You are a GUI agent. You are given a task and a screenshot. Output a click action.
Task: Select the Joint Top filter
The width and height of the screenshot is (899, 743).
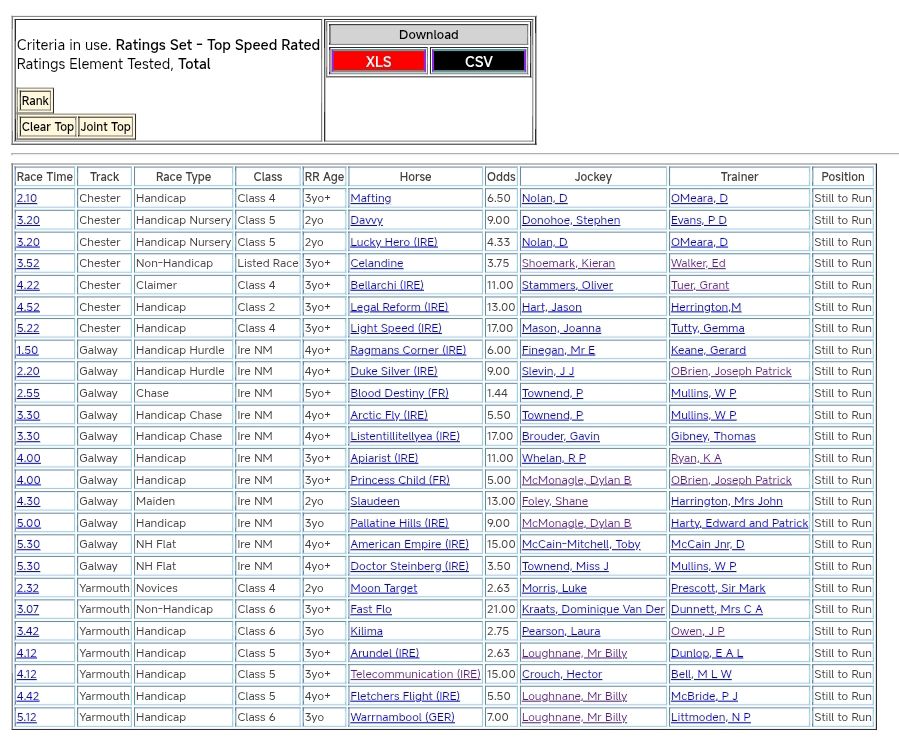pyautogui.click(x=105, y=127)
